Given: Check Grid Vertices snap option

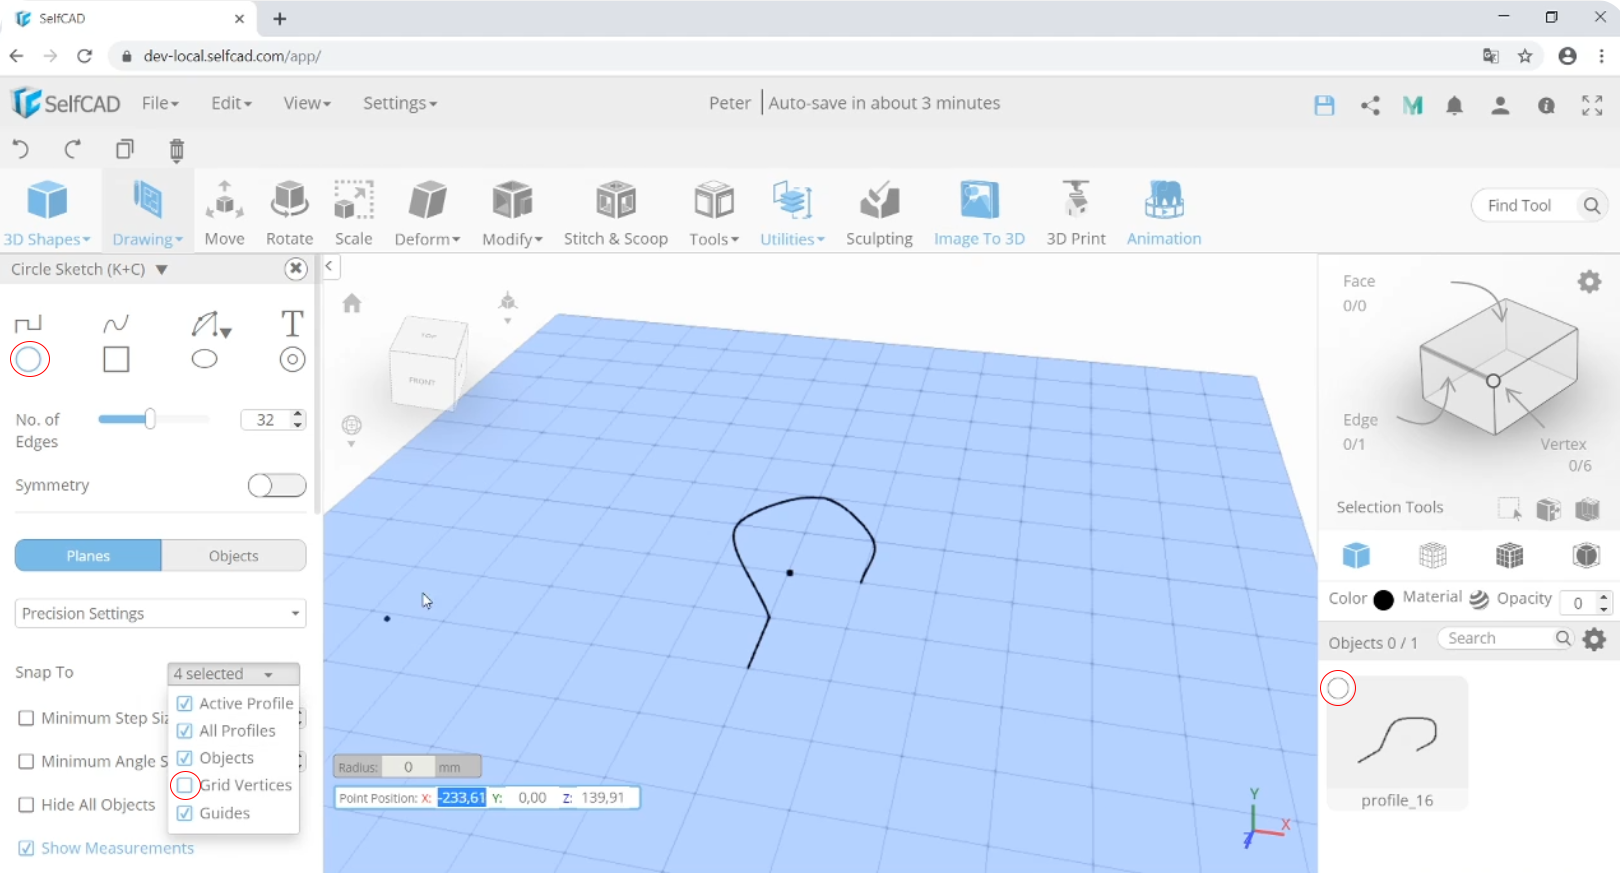Looking at the screenshot, I should [x=184, y=785].
